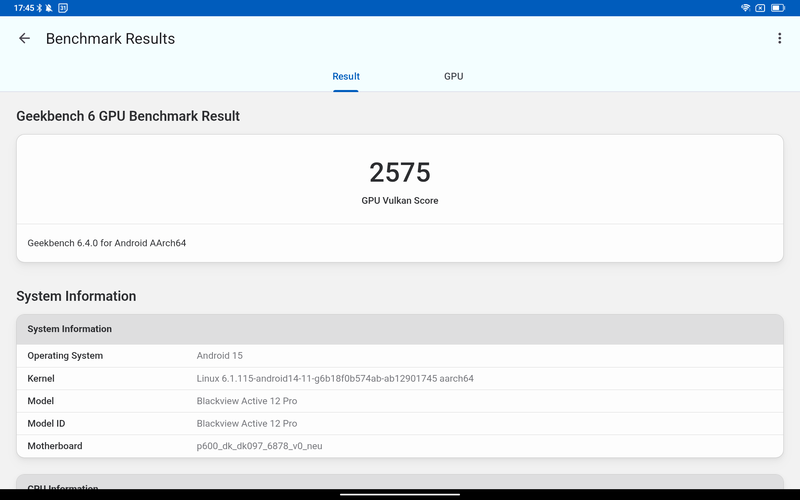This screenshot has width=800, height=500.
Task: Tap the Model row label
Action: pos(41,401)
